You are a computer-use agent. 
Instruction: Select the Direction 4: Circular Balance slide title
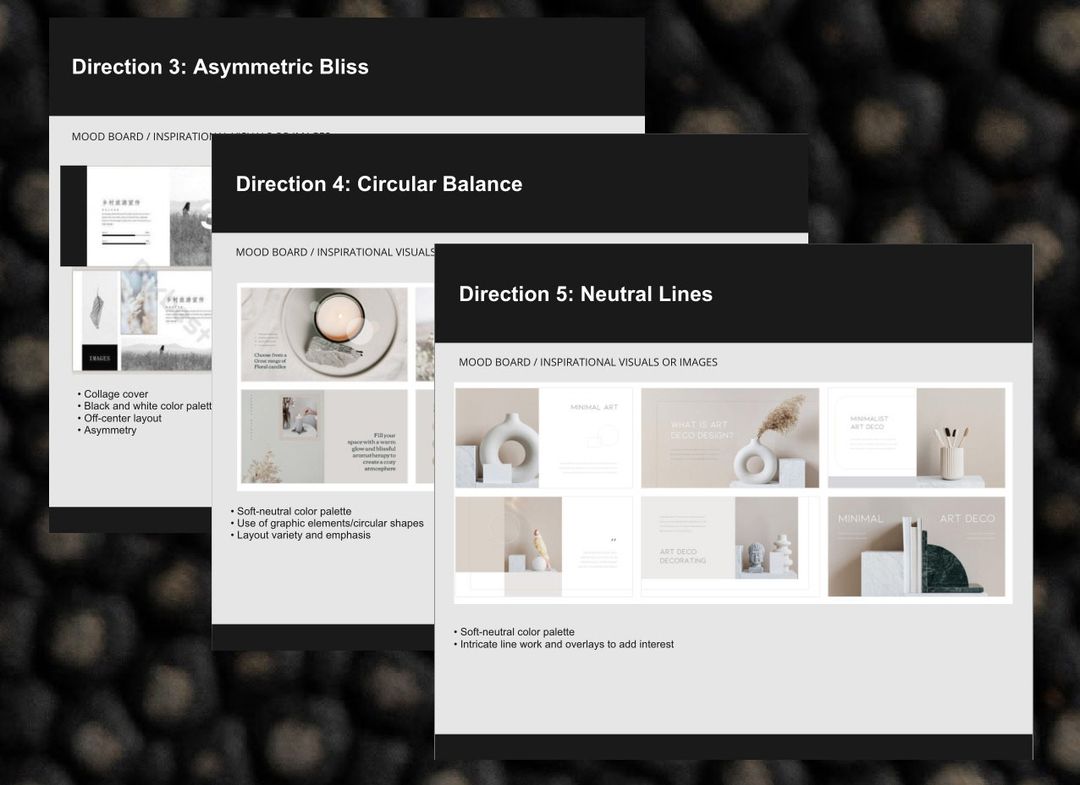point(378,184)
